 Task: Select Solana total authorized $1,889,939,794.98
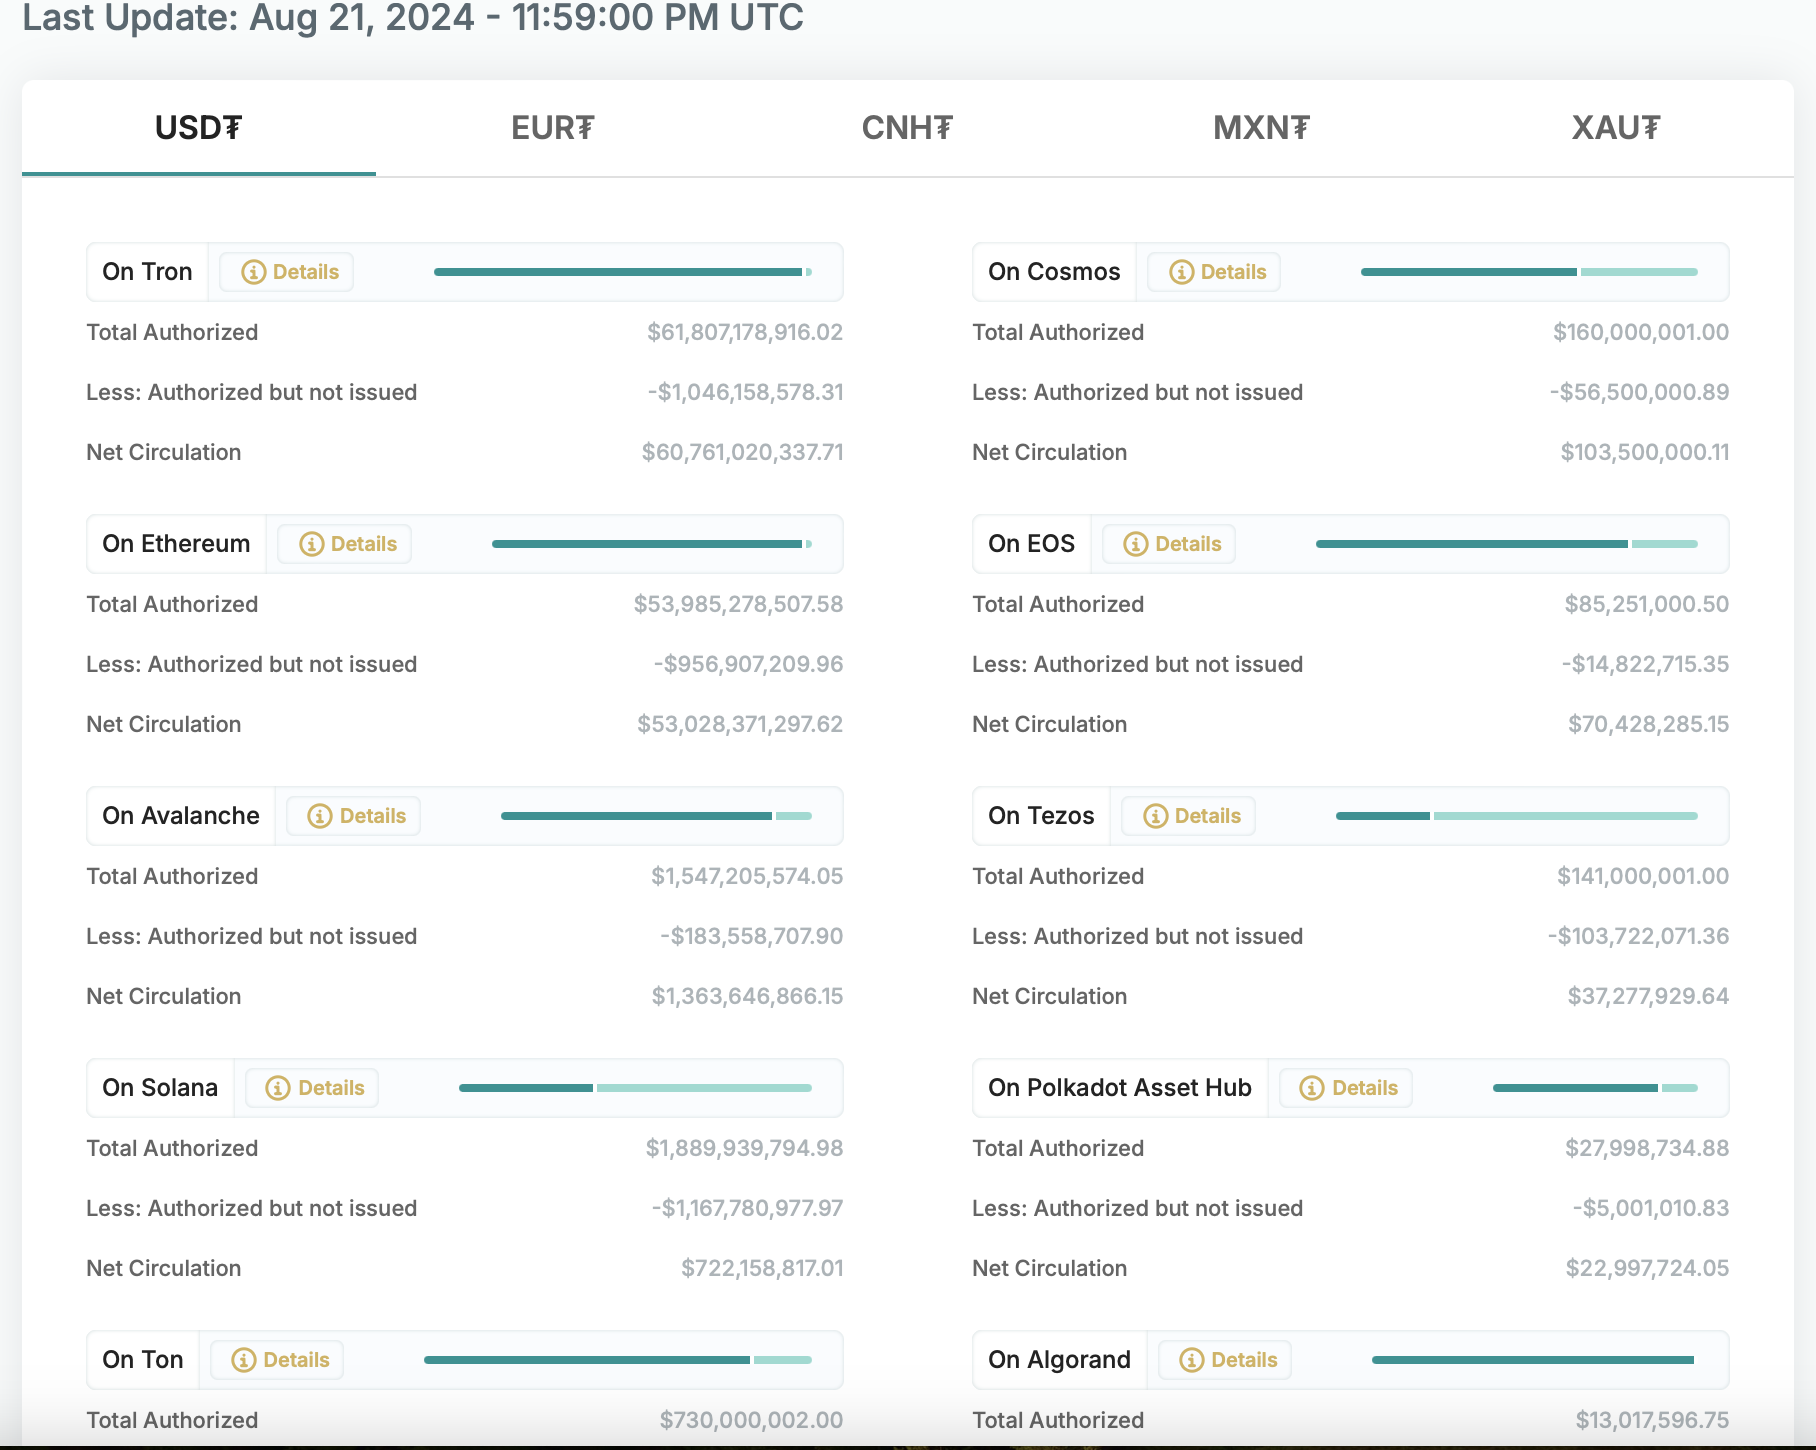(745, 1148)
